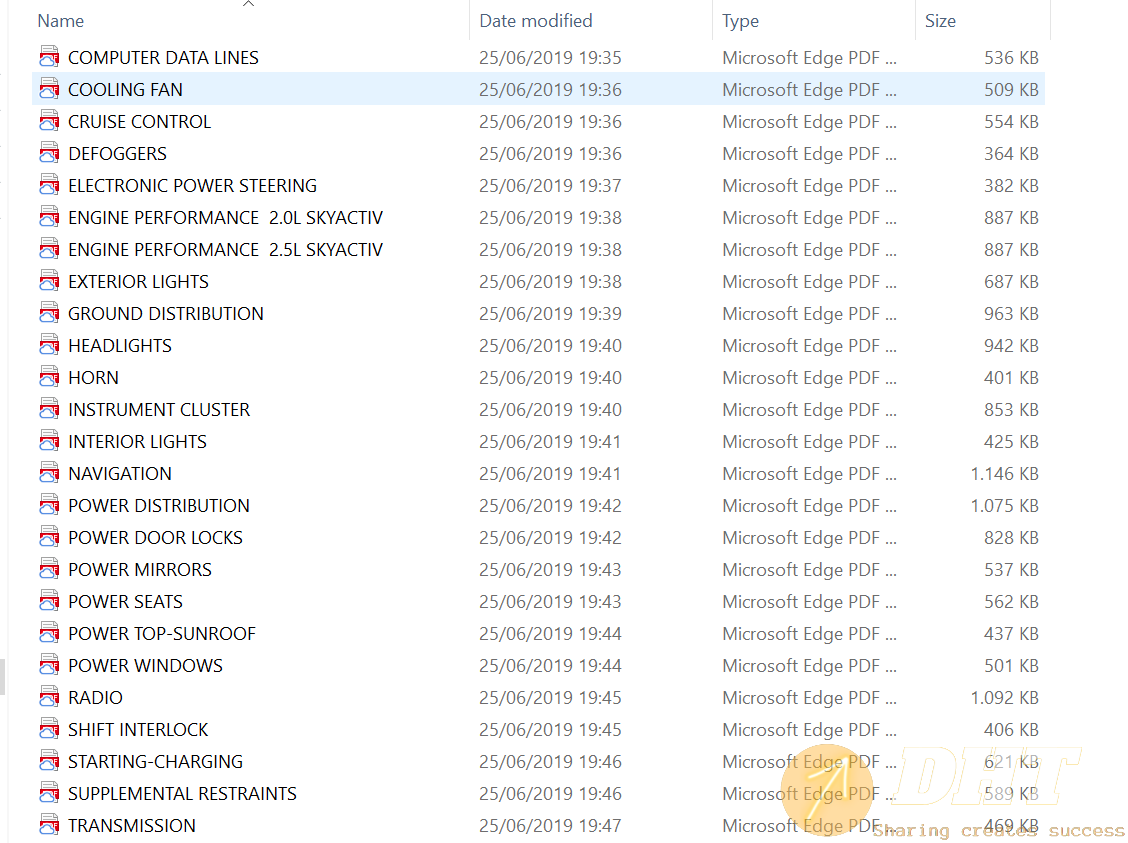
Task: Click the 536 KB size value
Action: coord(1011,58)
